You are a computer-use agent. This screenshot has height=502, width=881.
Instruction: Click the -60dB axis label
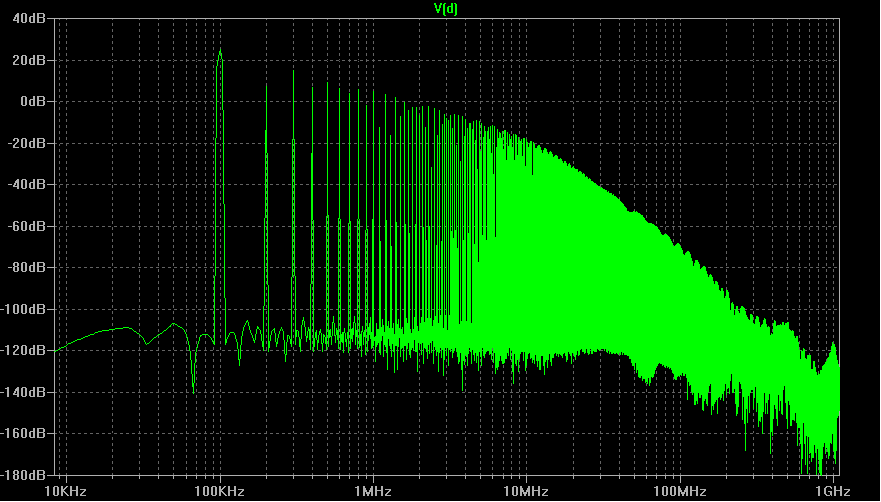(28, 226)
